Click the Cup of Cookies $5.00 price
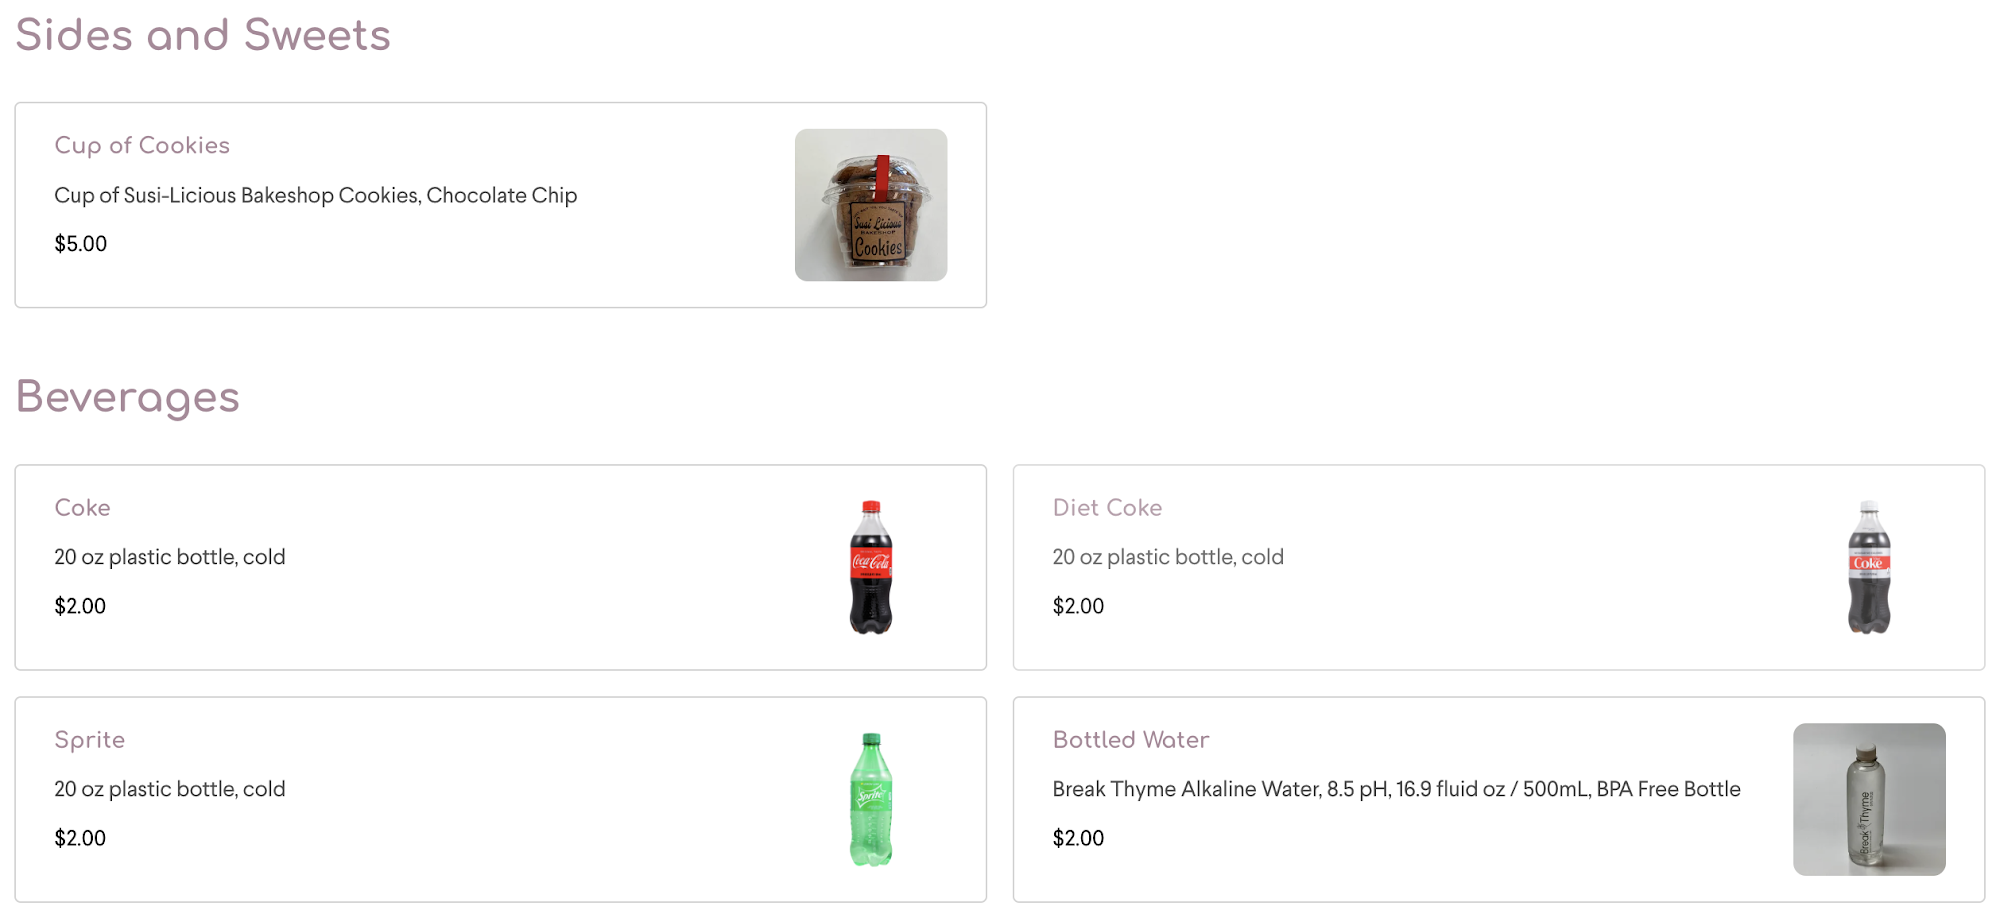Viewport: 2000px width, 914px height. (x=81, y=244)
